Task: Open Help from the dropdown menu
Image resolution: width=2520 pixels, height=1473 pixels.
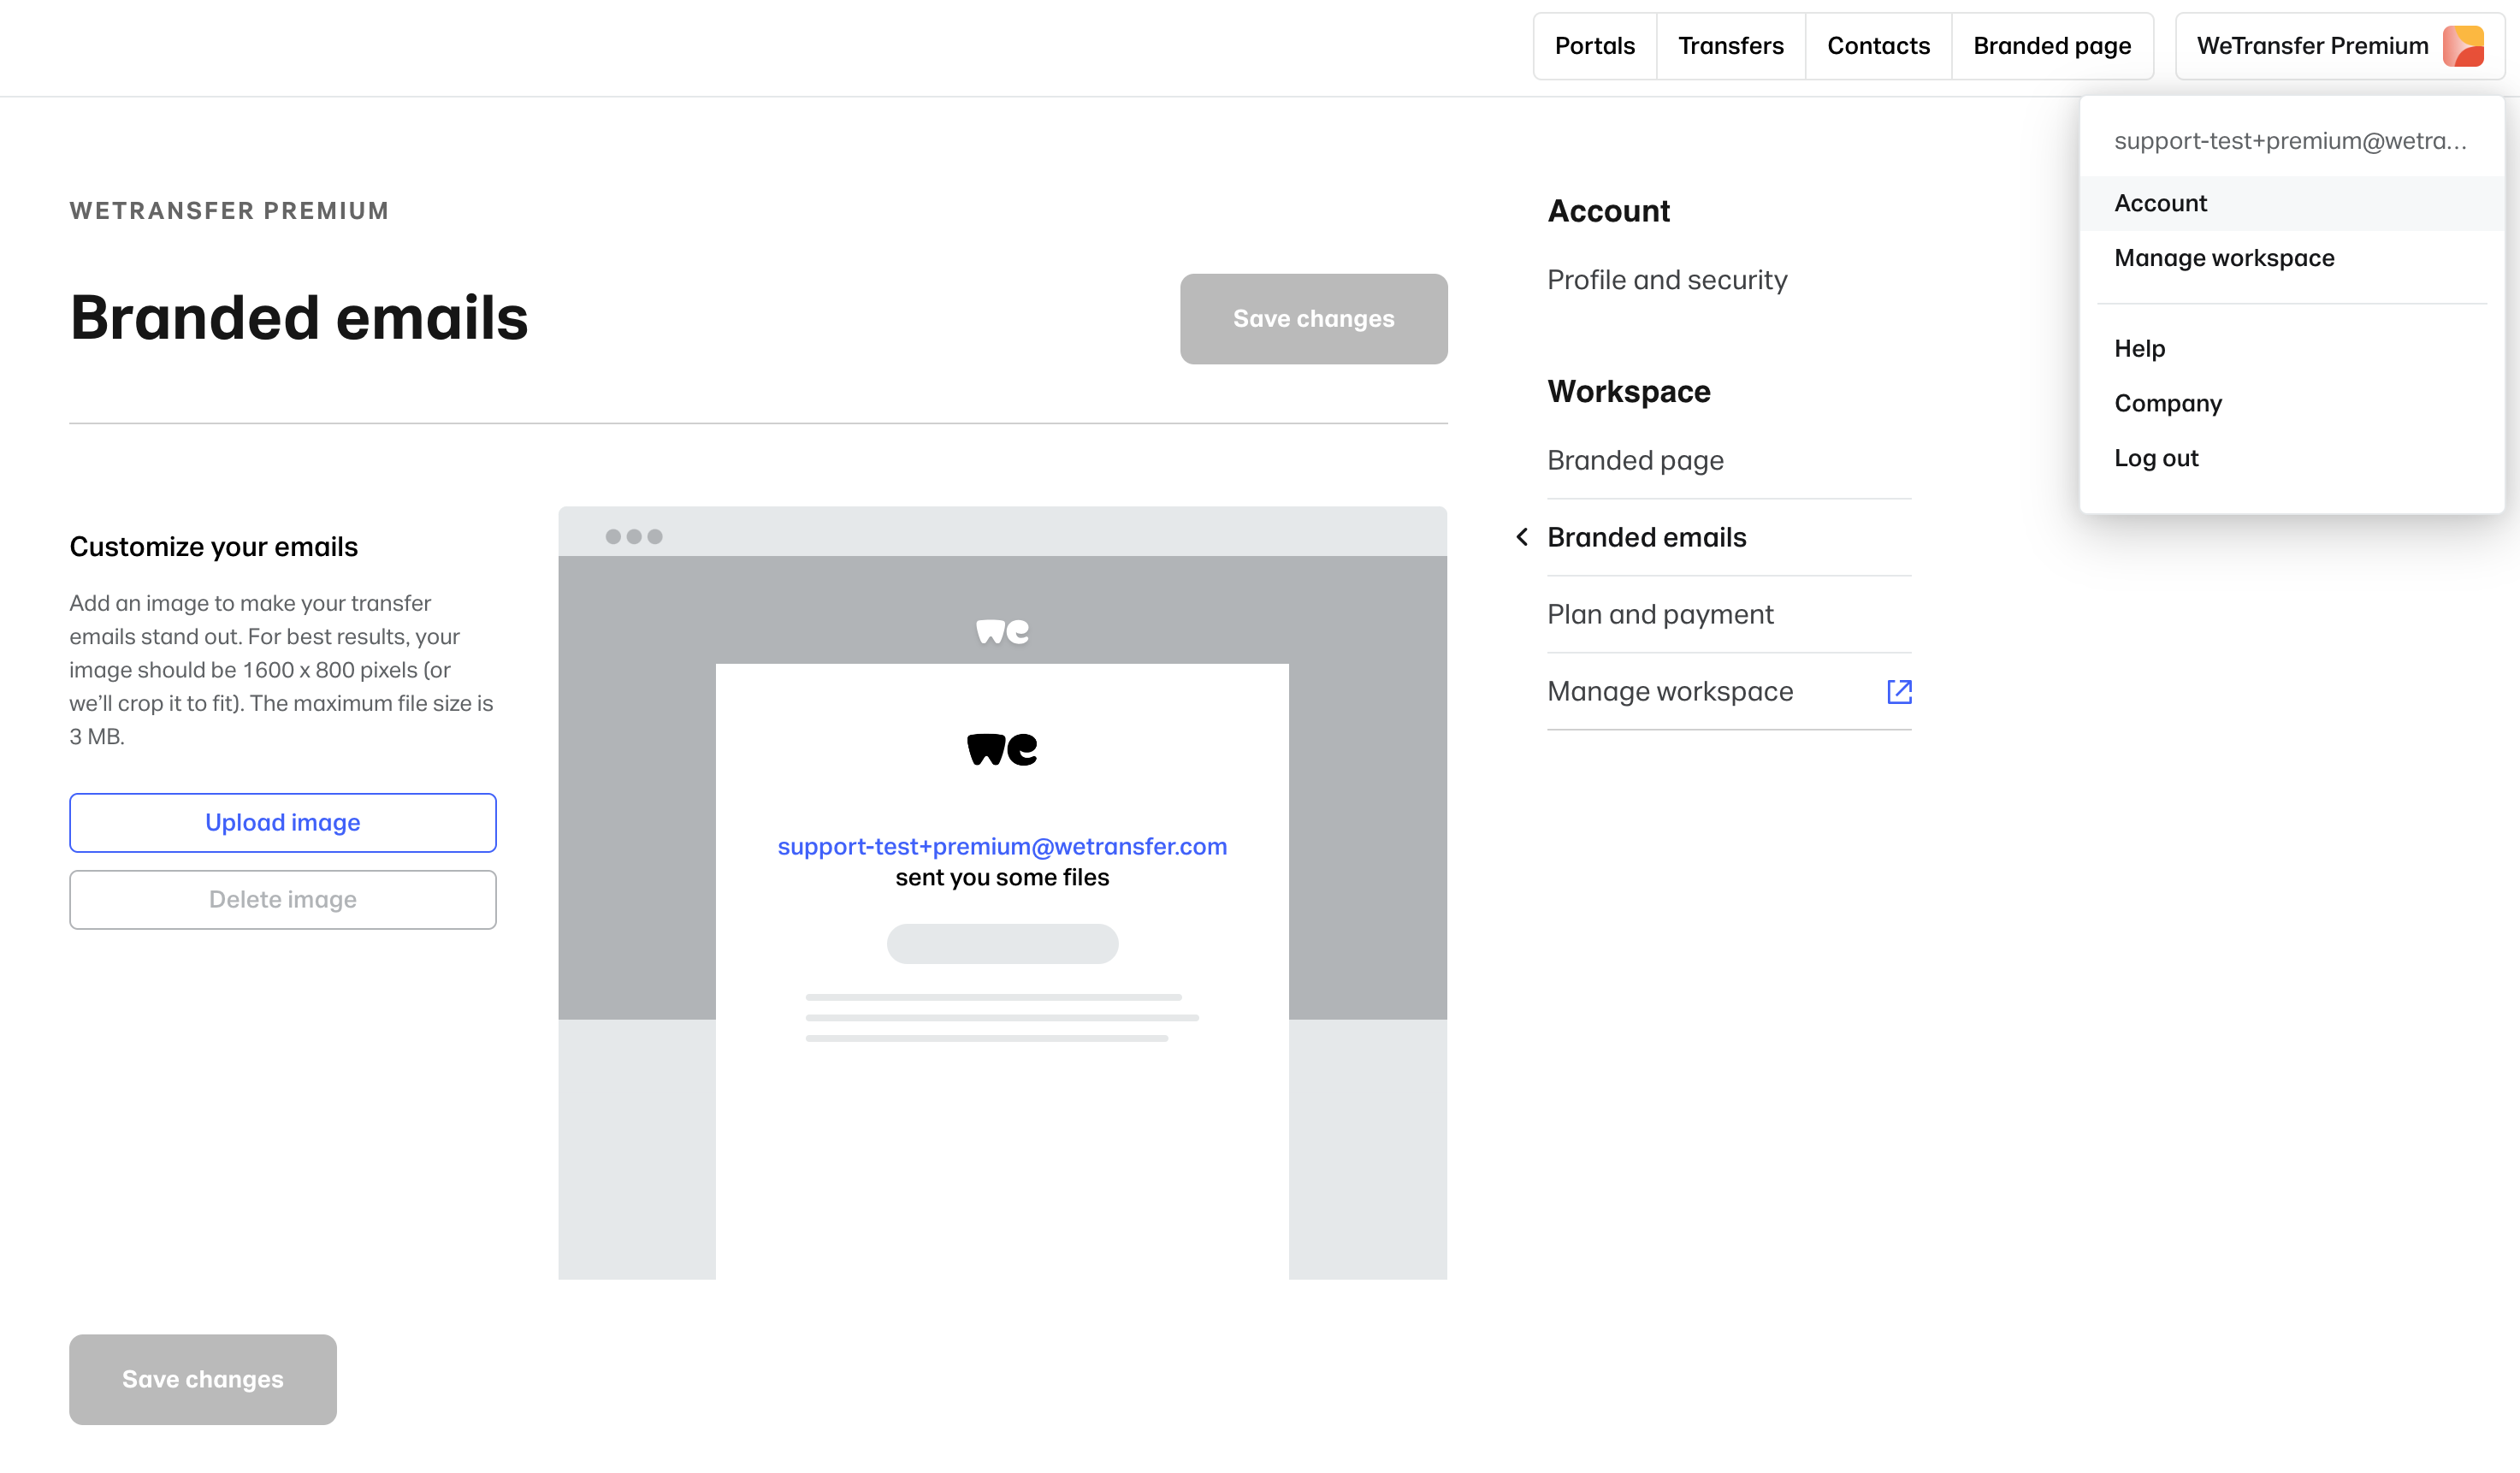Action: click(x=2292, y=349)
